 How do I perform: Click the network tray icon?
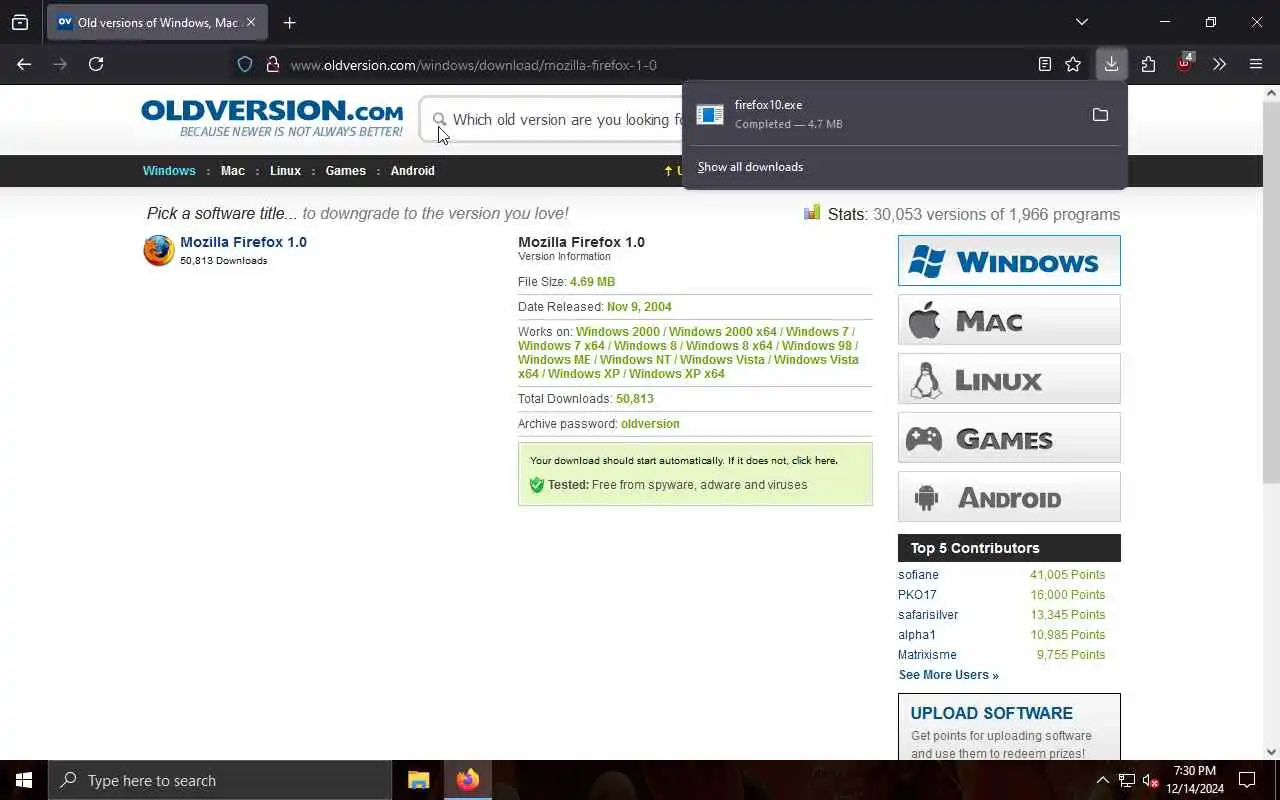pos(1126,780)
